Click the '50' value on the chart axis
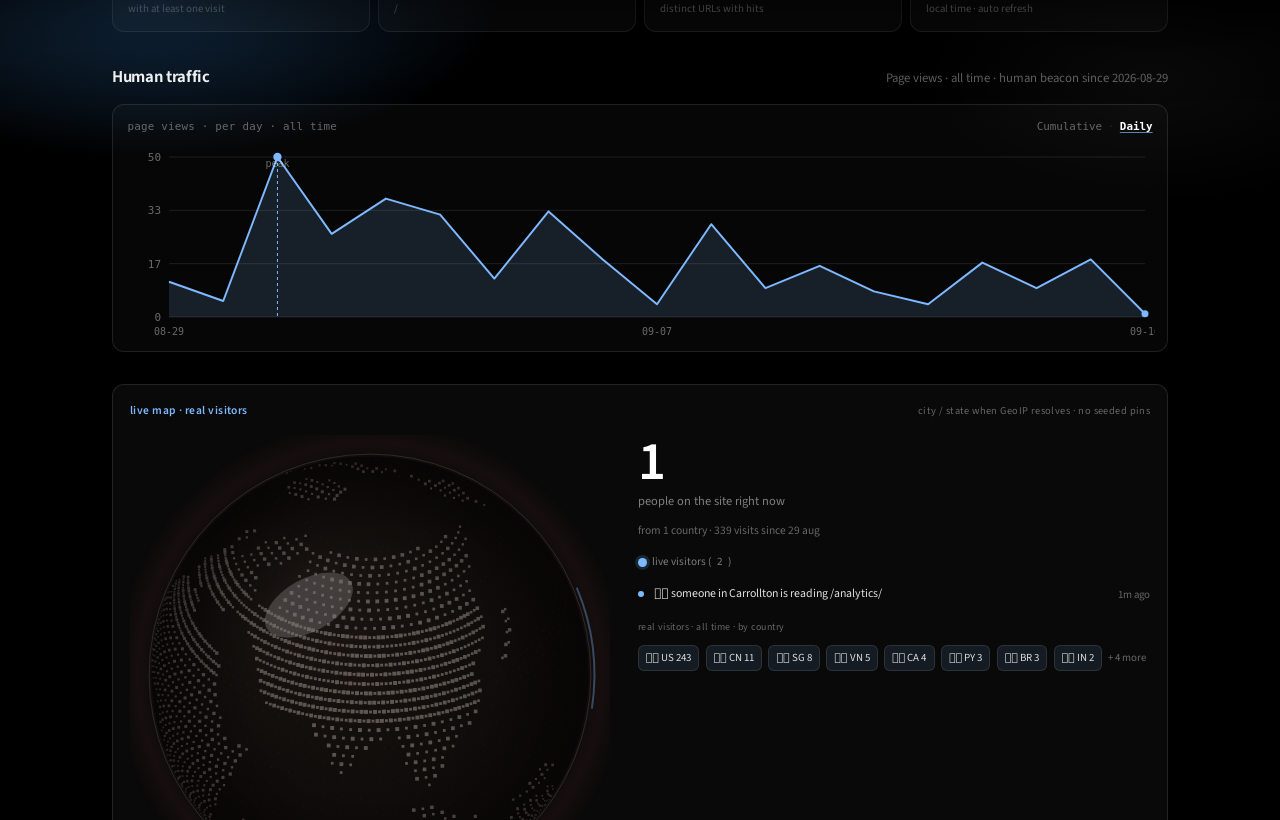The height and width of the screenshot is (820, 1280). tap(154, 157)
